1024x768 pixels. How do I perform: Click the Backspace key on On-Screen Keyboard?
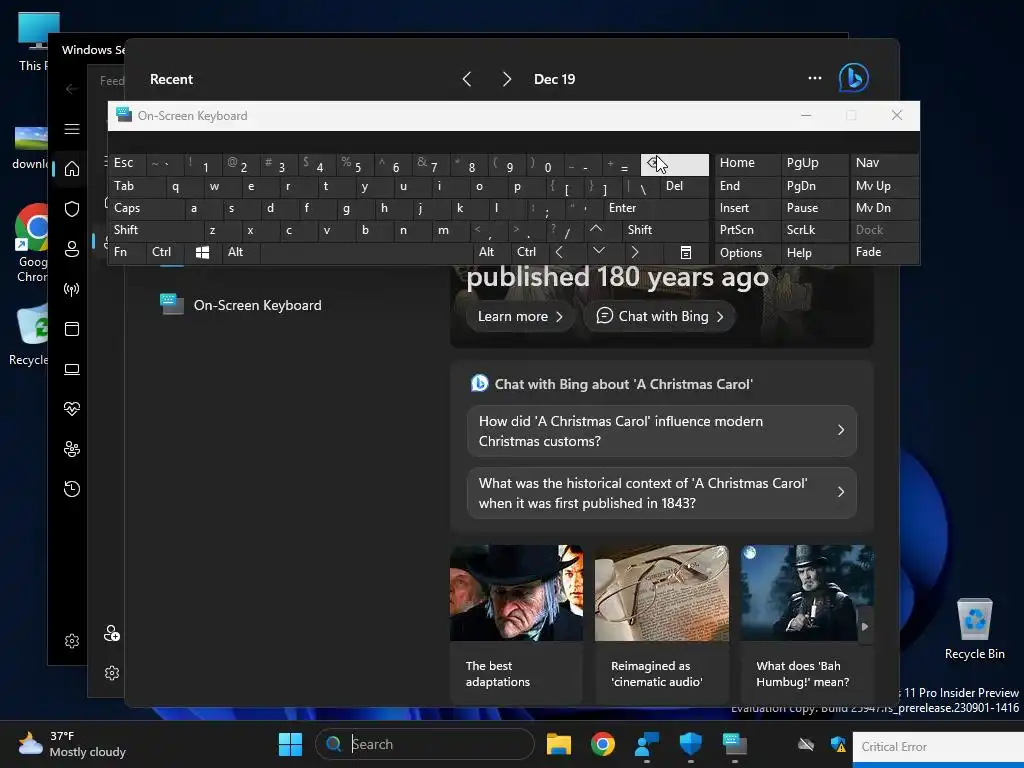pyautogui.click(x=675, y=165)
